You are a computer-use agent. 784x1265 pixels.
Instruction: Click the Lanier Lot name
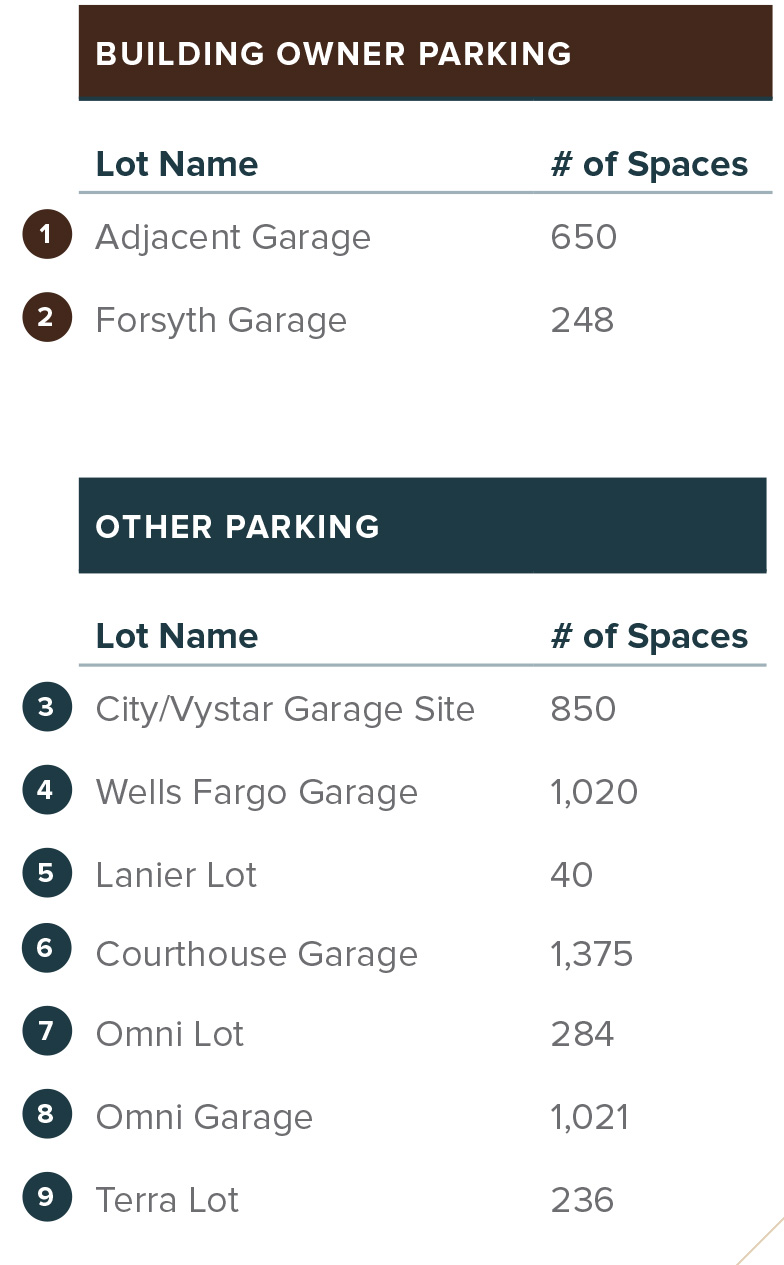(176, 876)
